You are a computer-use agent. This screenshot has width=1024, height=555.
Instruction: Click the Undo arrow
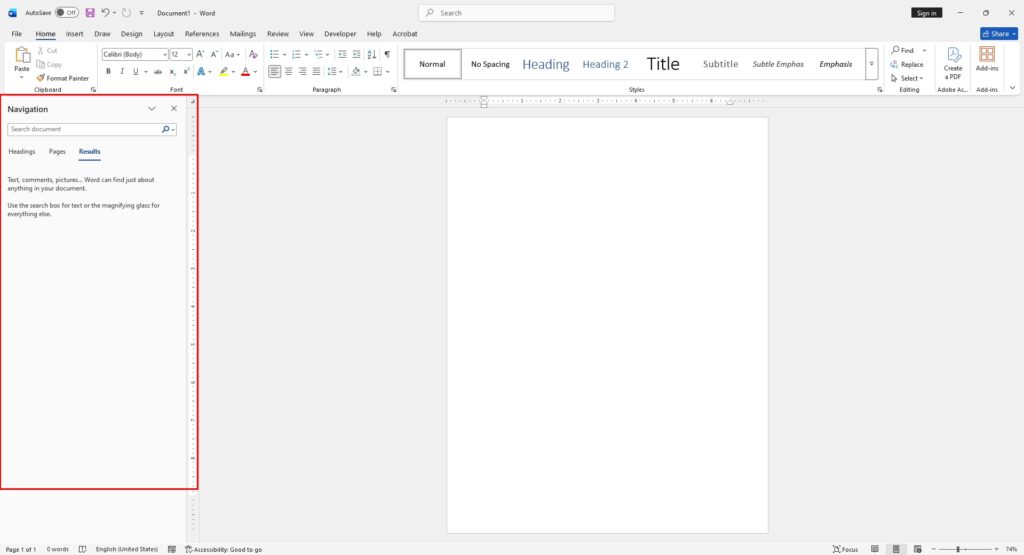tap(105, 12)
